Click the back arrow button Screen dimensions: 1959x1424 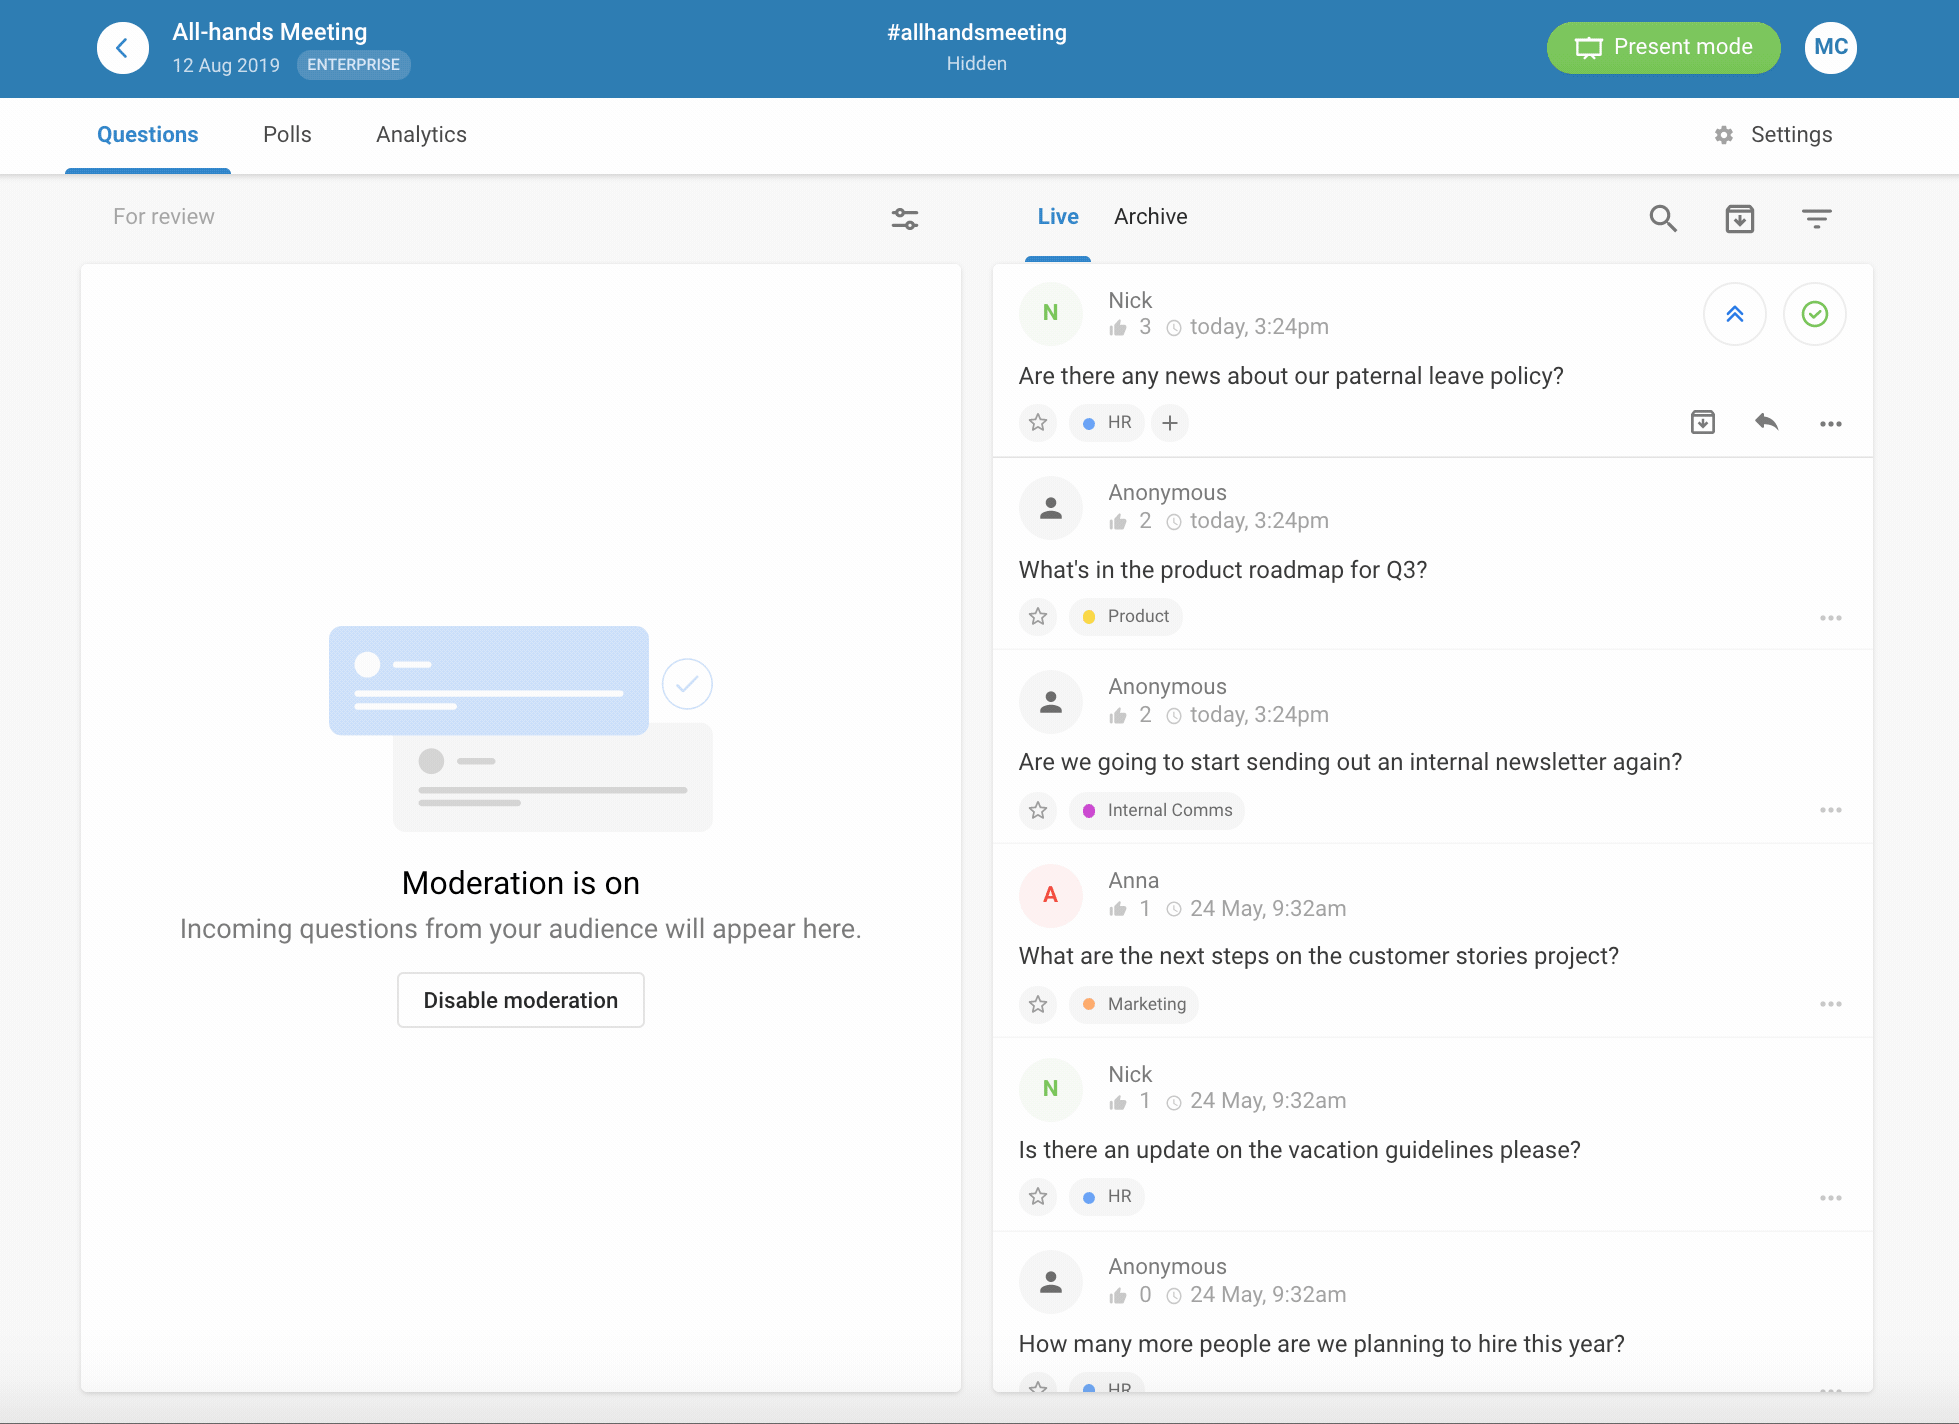tap(122, 48)
